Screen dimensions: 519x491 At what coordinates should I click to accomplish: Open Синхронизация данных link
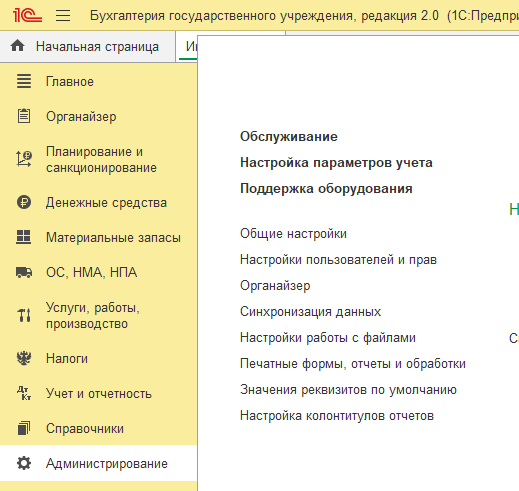(310, 311)
